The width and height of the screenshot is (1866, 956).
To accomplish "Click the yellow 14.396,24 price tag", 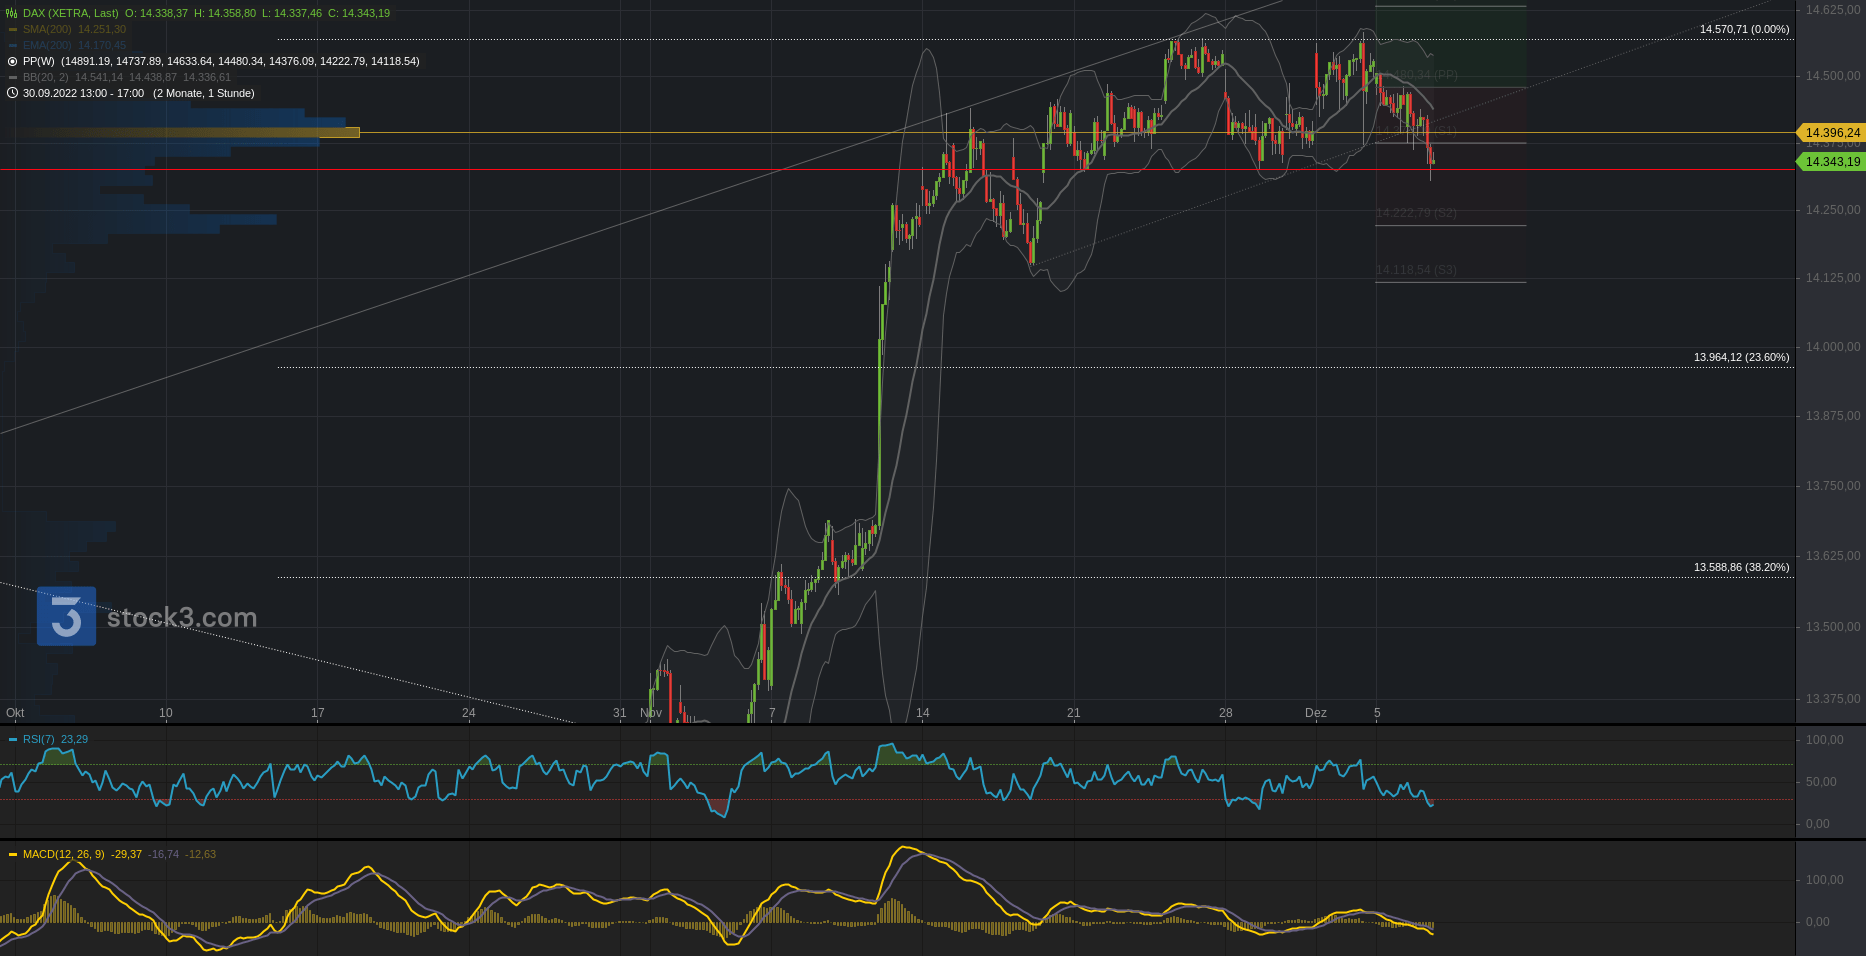I will (1832, 133).
